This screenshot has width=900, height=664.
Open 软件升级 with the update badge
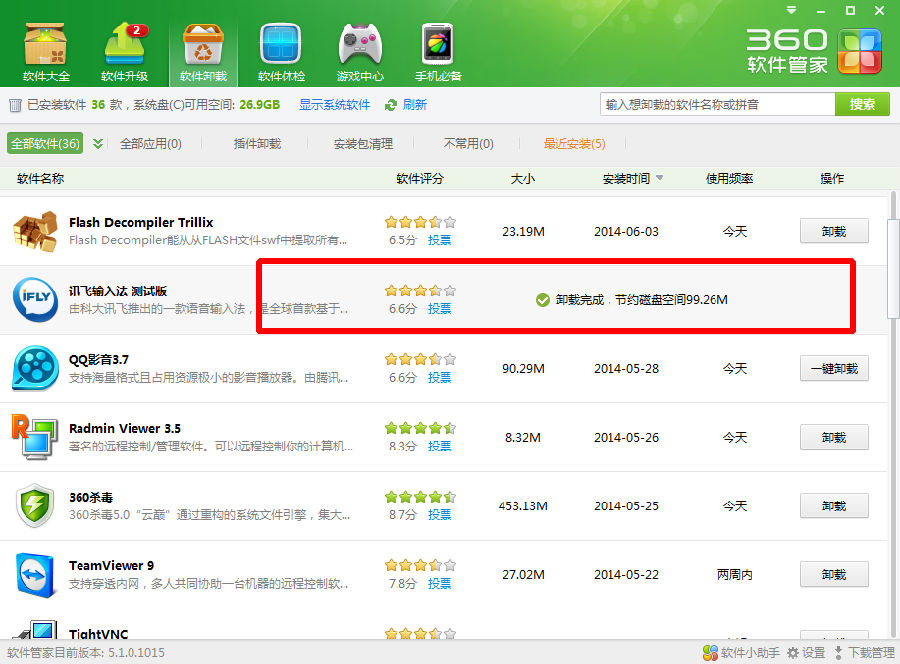pyautogui.click(x=125, y=52)
